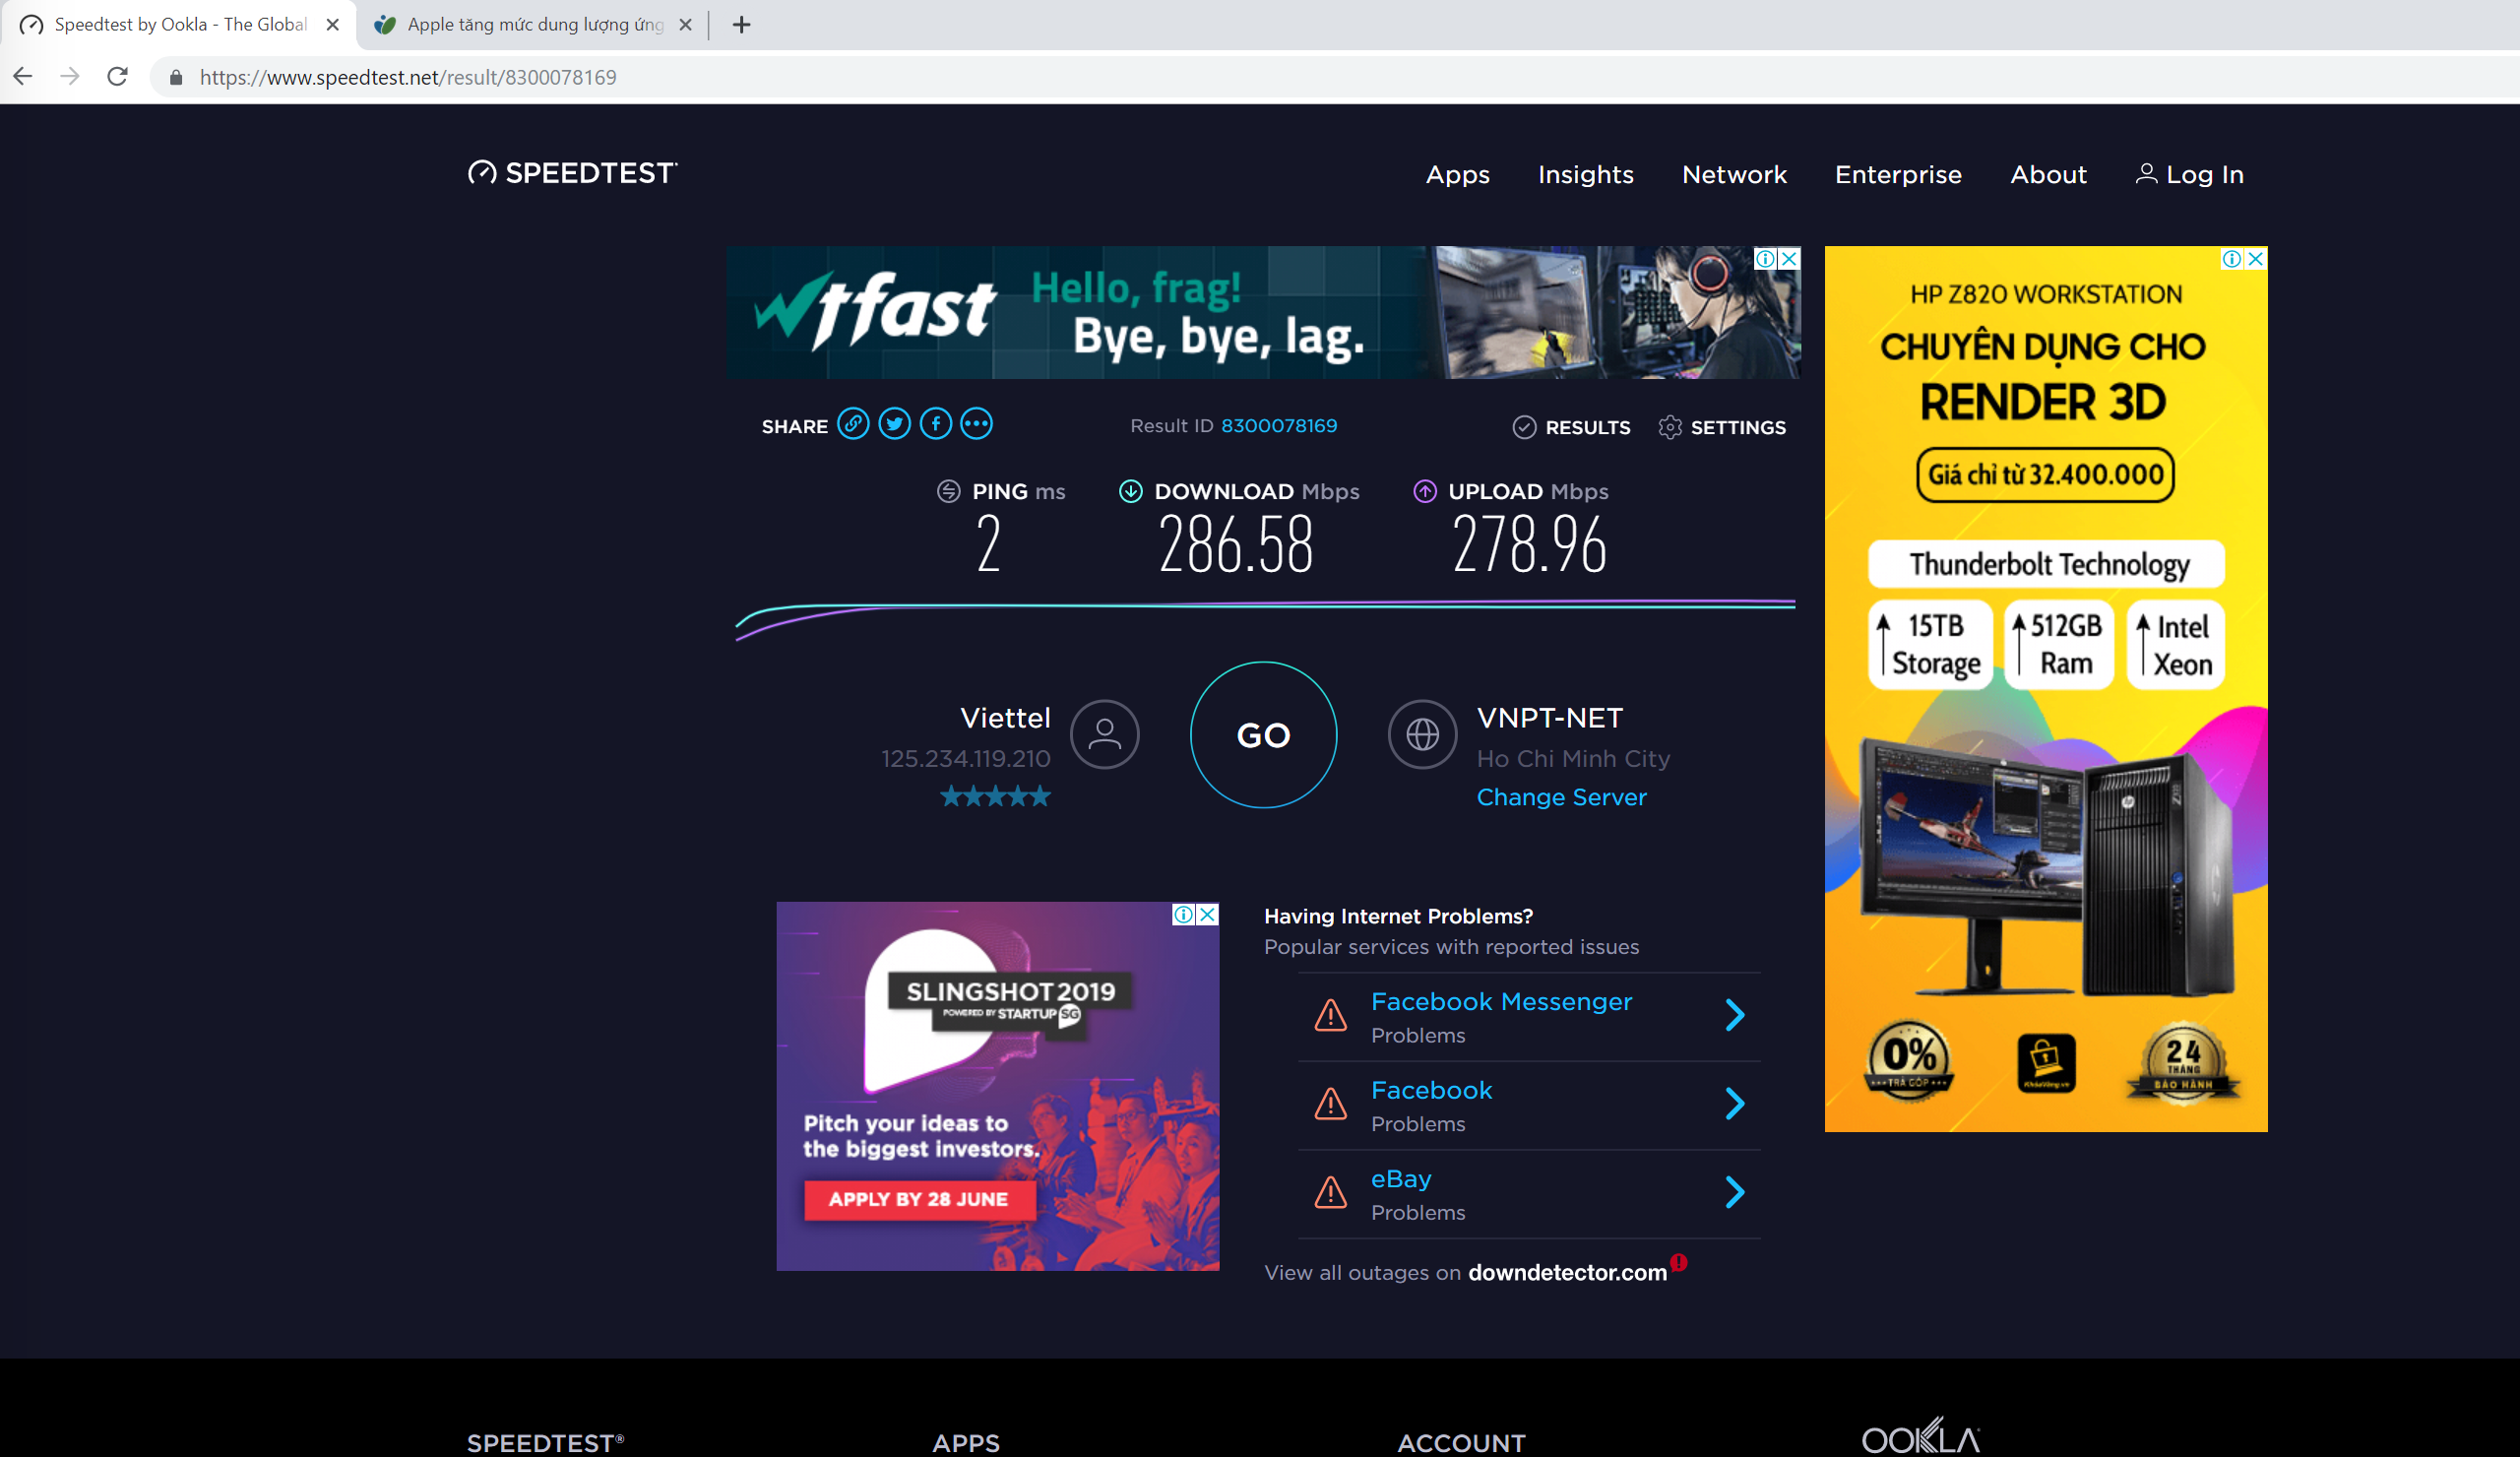Click ad info icon on wtfast banner

(x=1766, y=259)
